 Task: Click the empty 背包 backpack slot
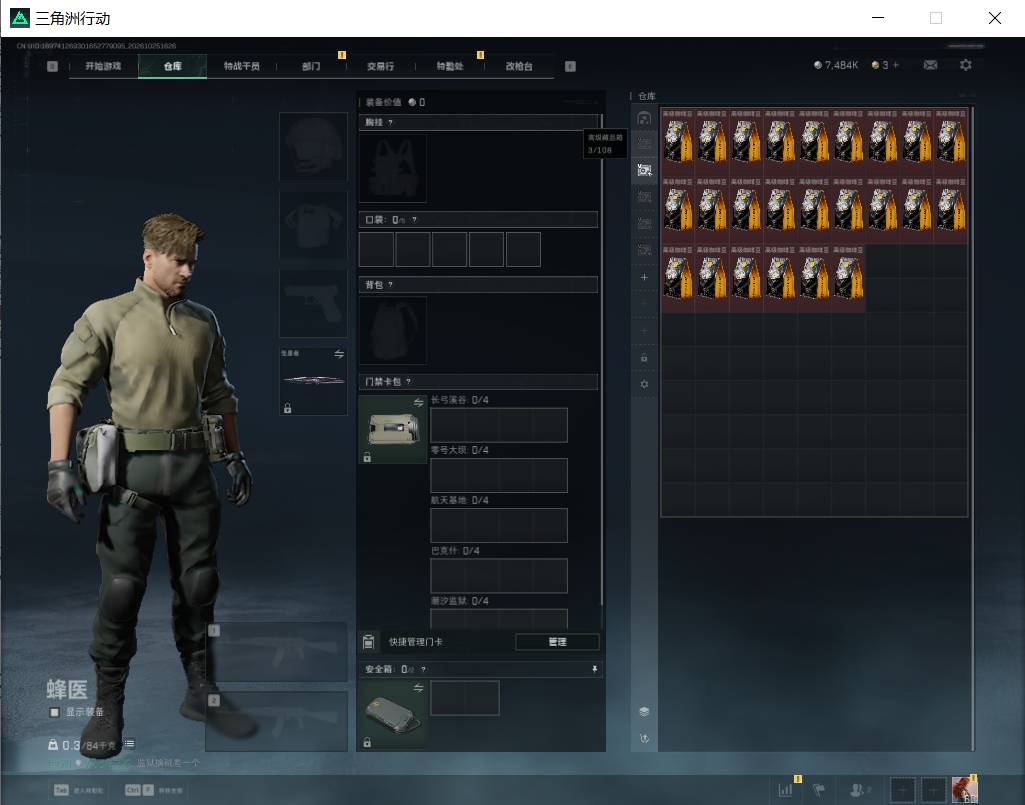(x=393, y=330)
